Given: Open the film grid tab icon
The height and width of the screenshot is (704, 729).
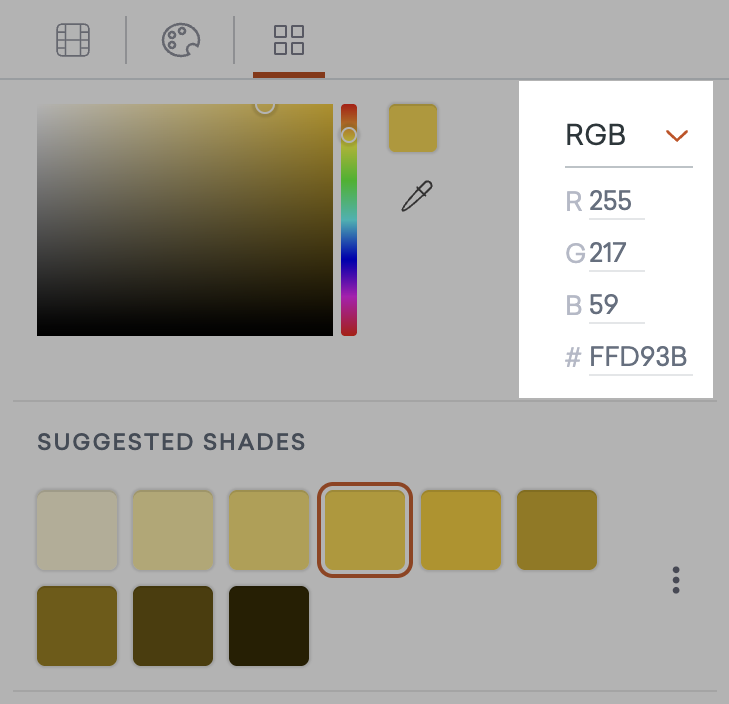Looking at the screenshot, I should [73, 40].
